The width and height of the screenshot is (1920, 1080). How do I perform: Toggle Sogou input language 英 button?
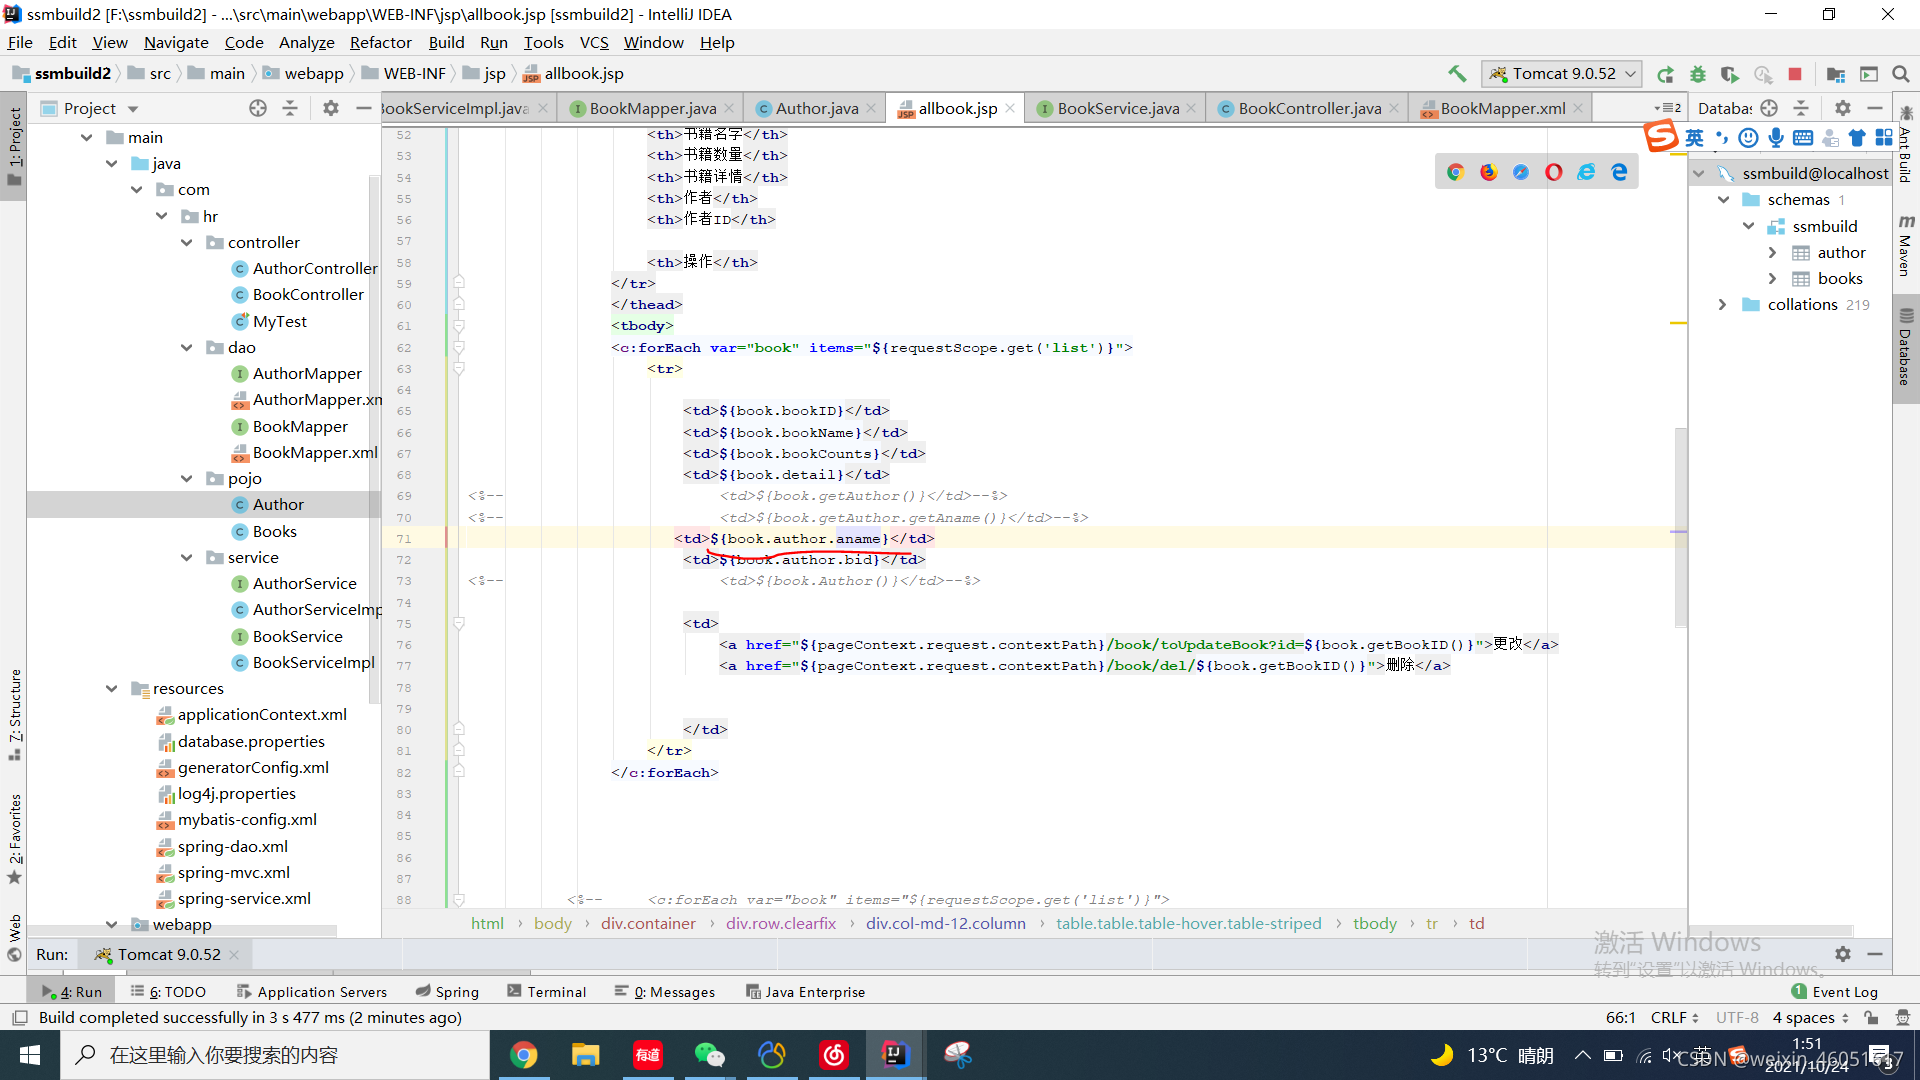click(x=1694, y=138)
